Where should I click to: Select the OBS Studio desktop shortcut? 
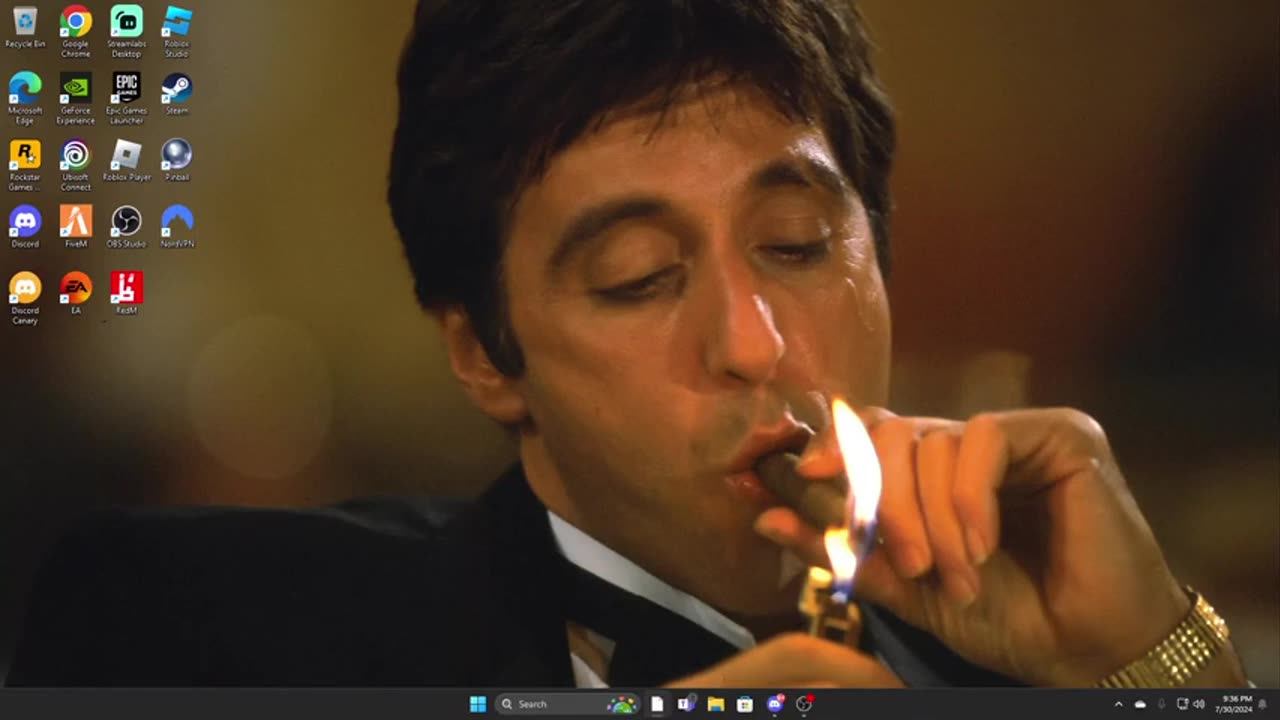(x=126, y=226)
